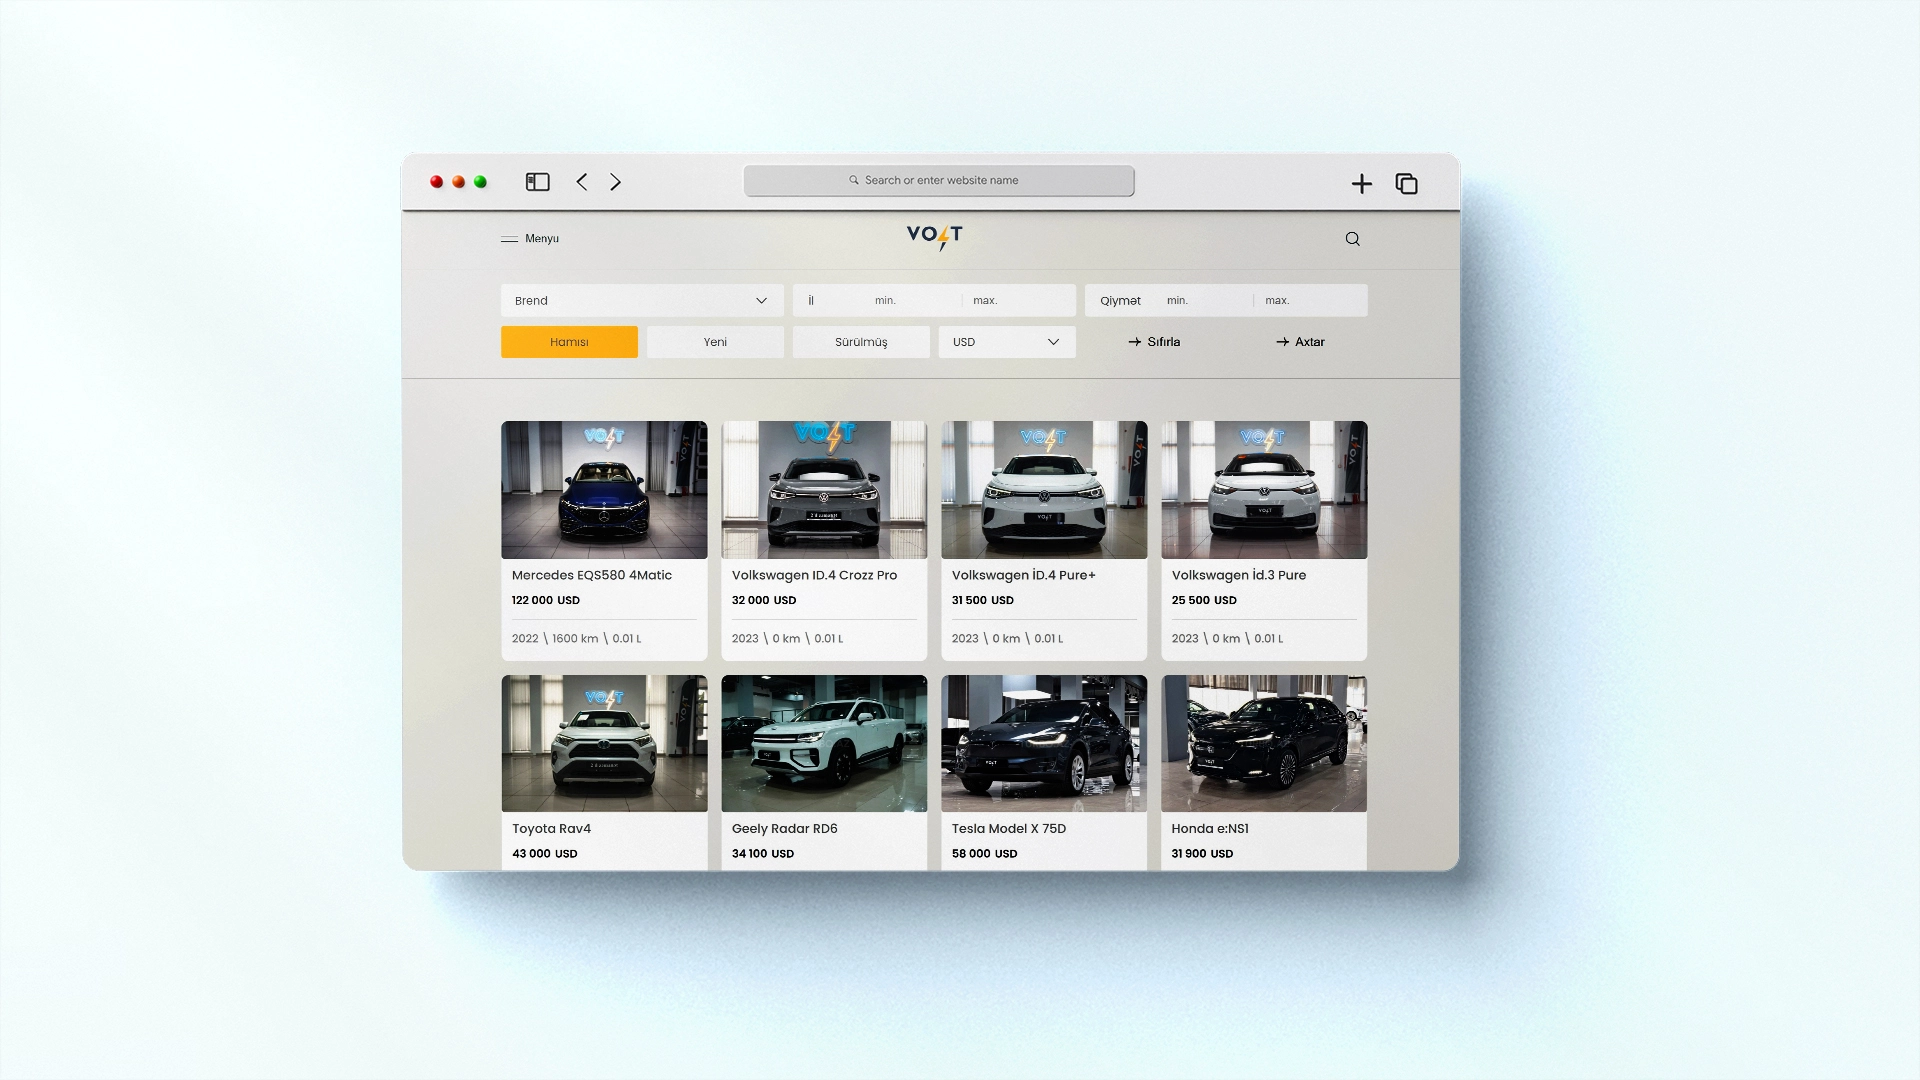Reset filters with Sıfırla

[x=1154, y=342]
